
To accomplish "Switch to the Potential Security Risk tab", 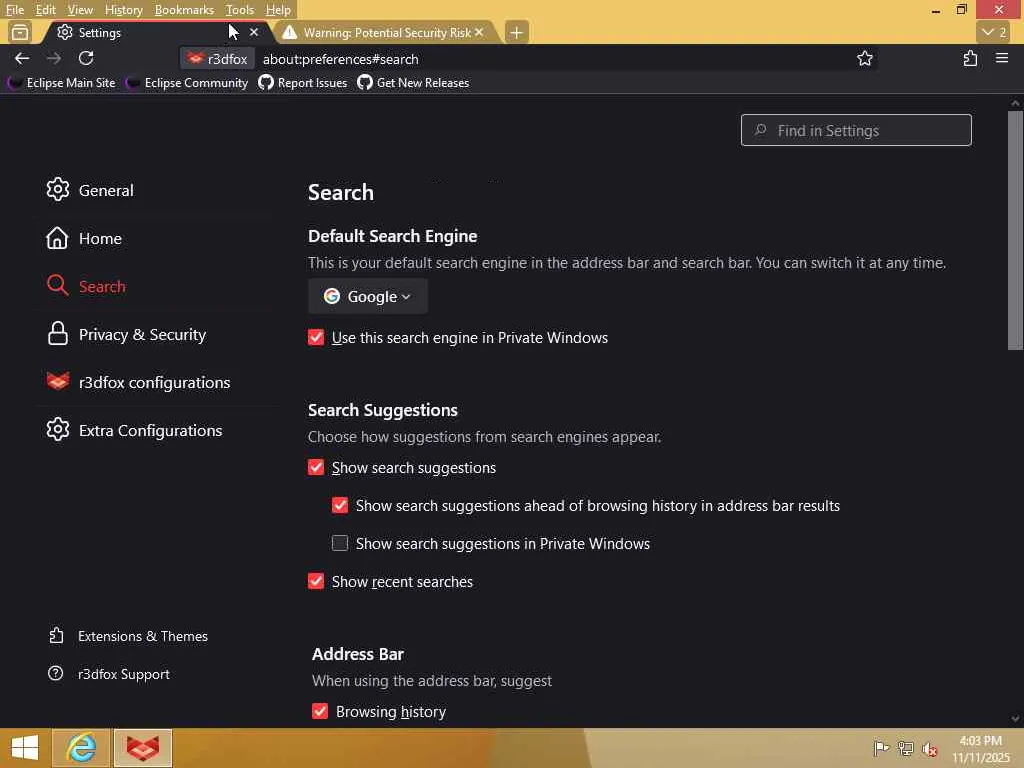I will [x=385, y=32].
